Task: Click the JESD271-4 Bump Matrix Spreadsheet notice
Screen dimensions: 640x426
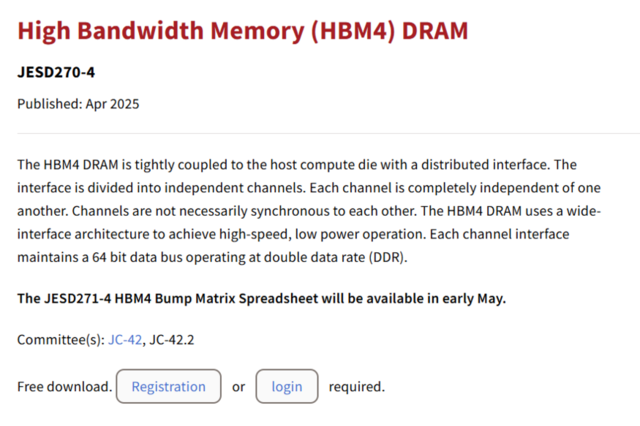Action: click(261, 298)
